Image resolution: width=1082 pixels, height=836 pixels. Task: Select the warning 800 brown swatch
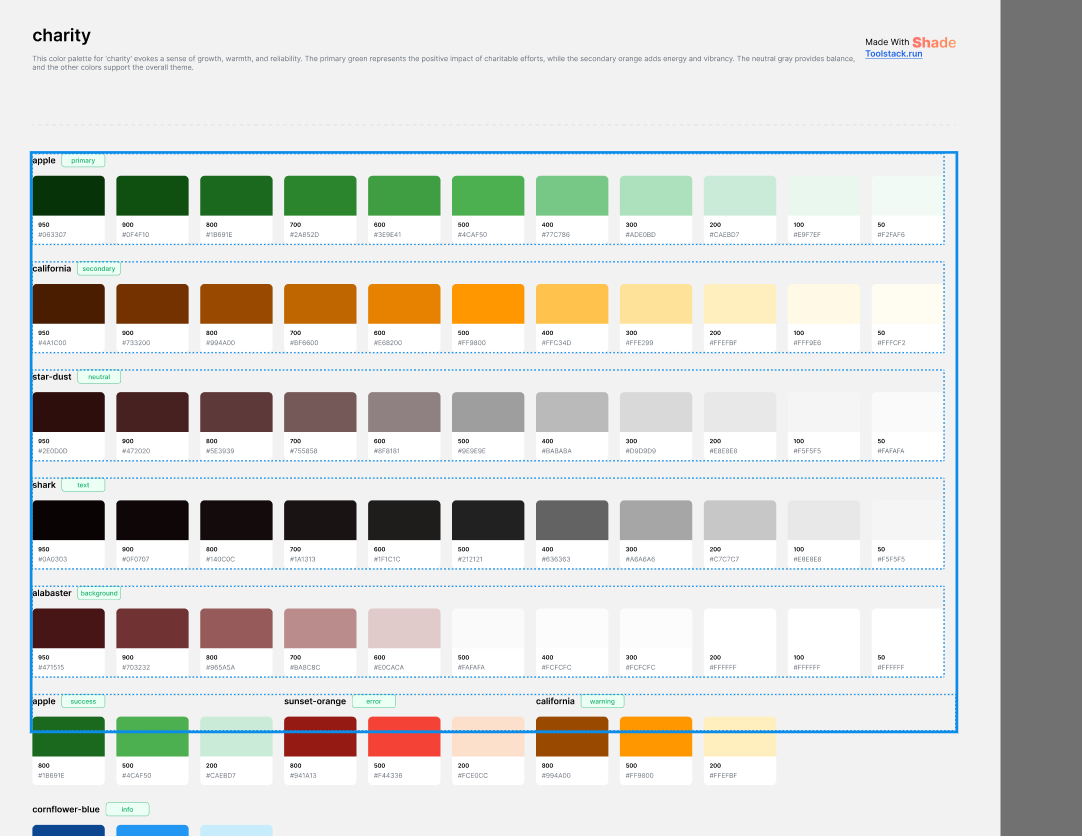572,737
